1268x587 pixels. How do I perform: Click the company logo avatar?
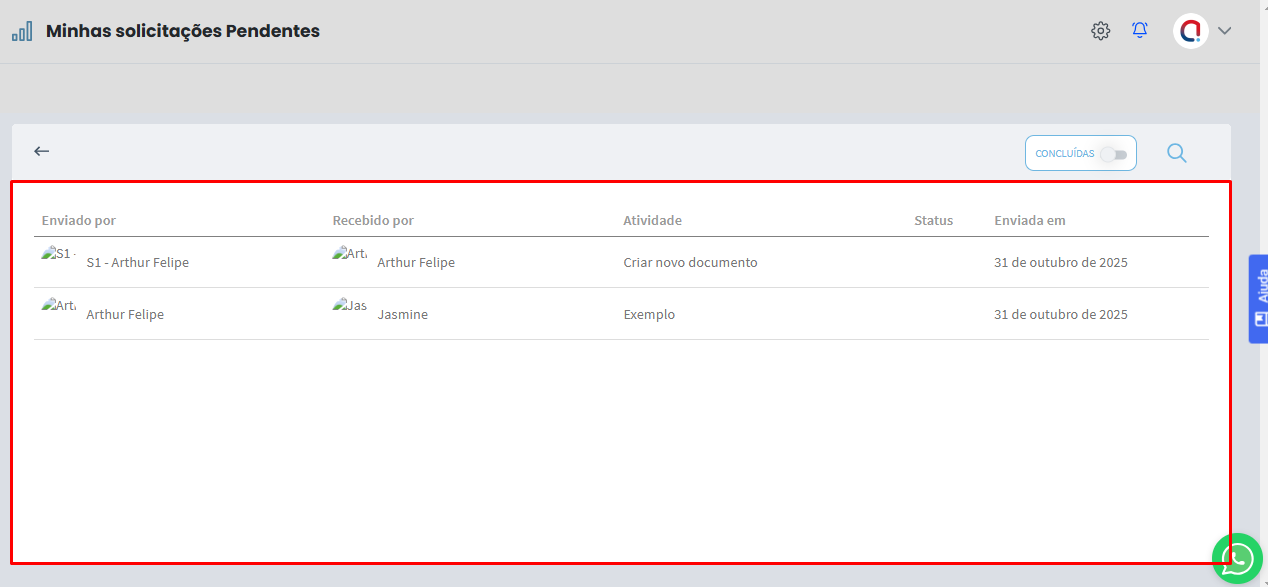click(x=1190, y=31)
